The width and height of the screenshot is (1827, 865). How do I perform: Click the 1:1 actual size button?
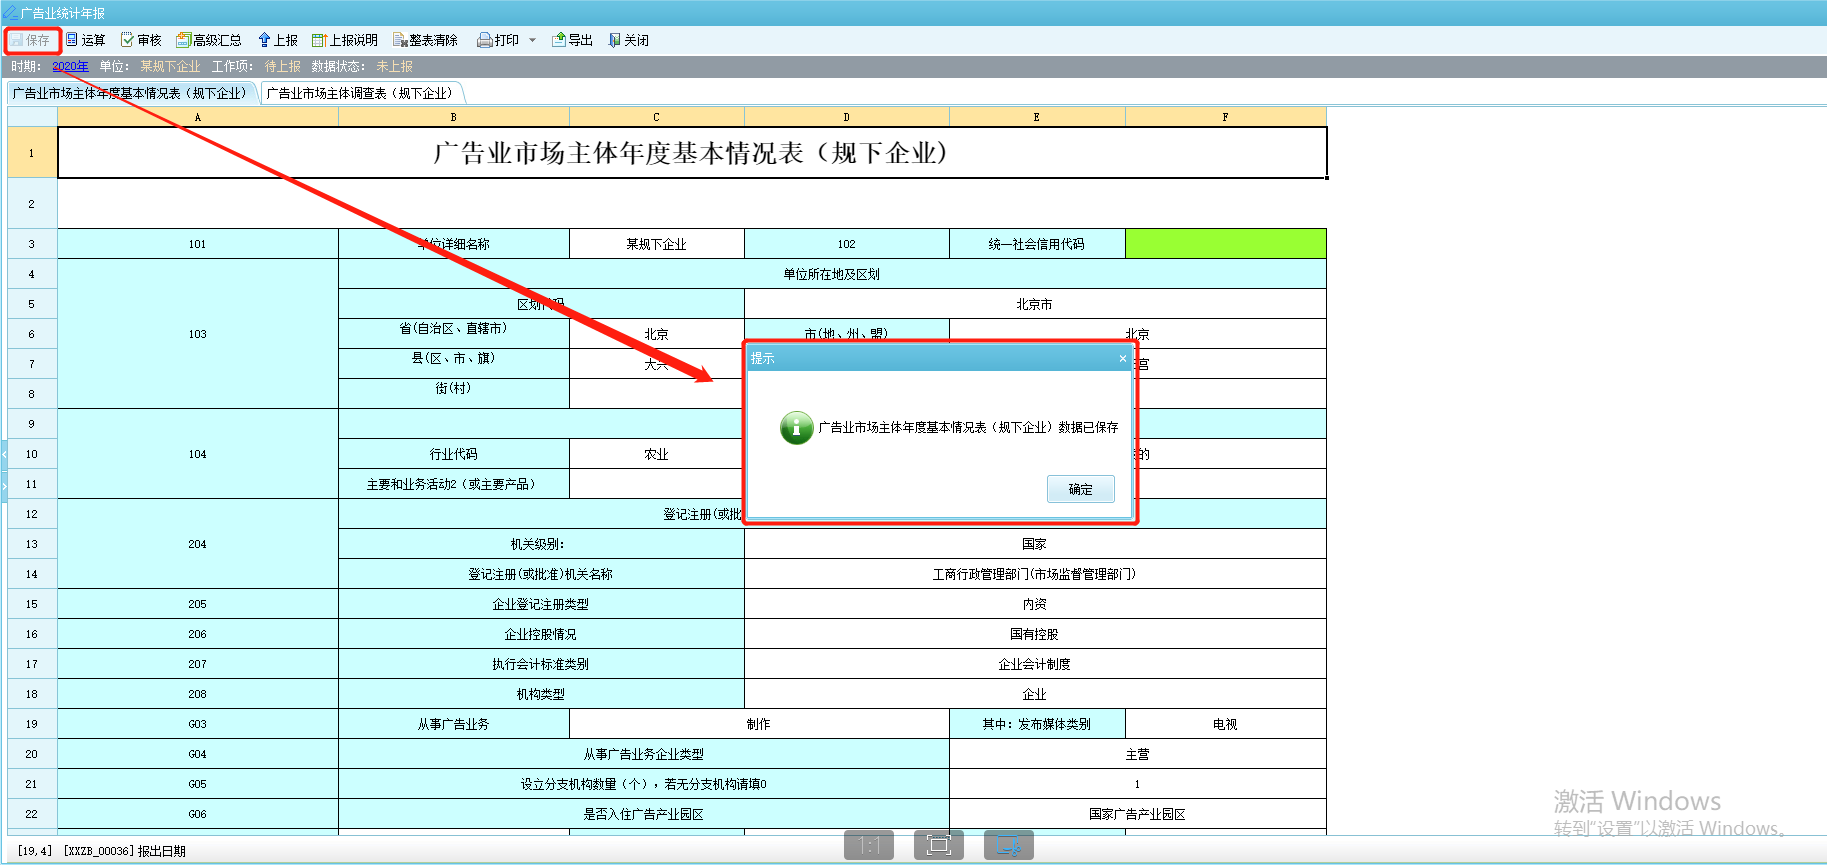869,845
